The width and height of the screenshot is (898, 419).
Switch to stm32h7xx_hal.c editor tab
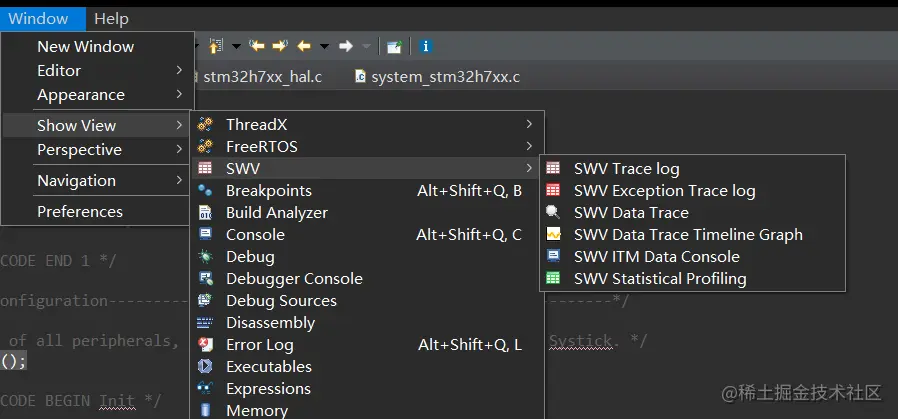click(x=262, y=77)
